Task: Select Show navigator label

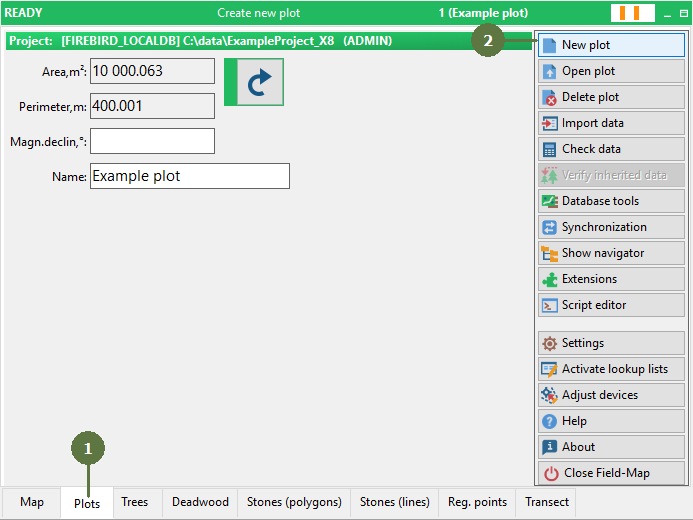Action: (x=603, y=253)
